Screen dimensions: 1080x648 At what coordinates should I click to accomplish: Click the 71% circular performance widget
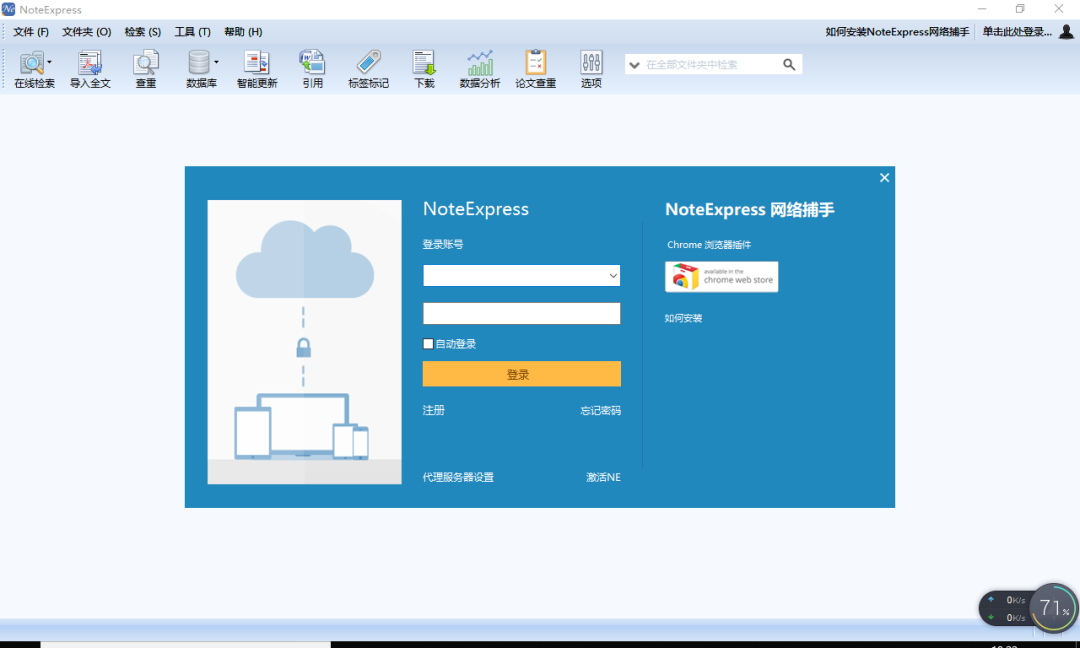[1053, 607]
